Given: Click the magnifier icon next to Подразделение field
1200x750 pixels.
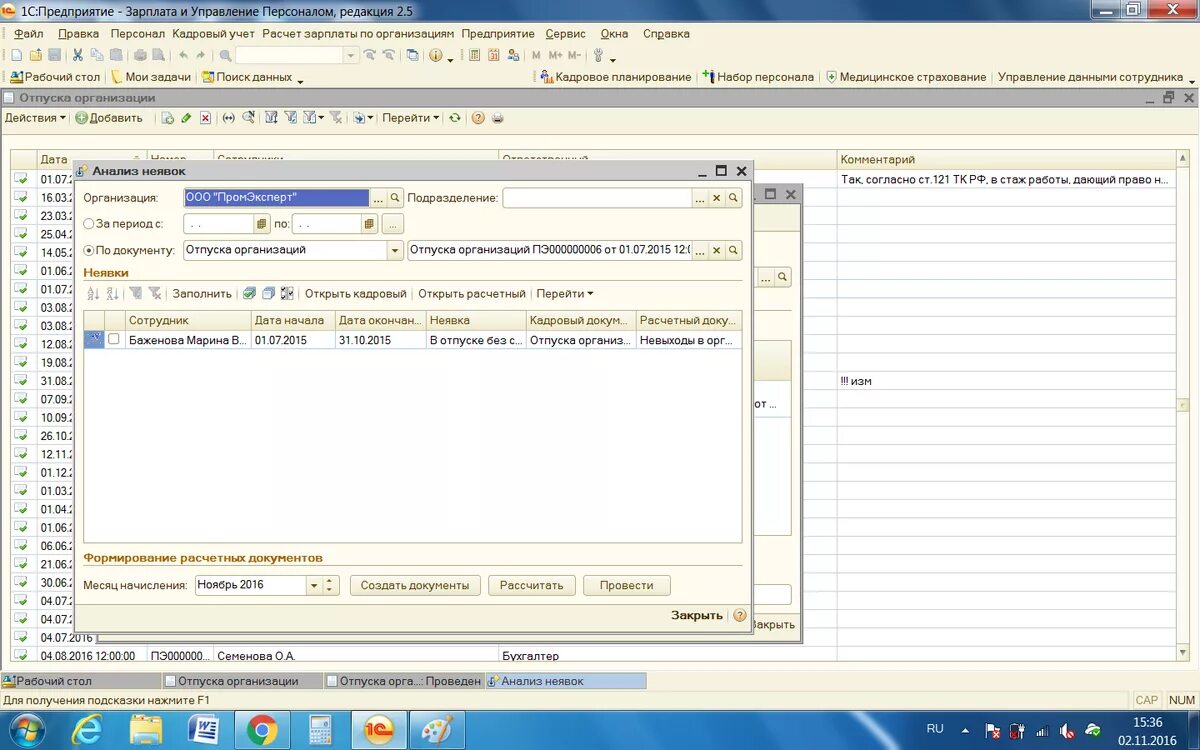Looking at the screenshot, I should pos(734,198).
